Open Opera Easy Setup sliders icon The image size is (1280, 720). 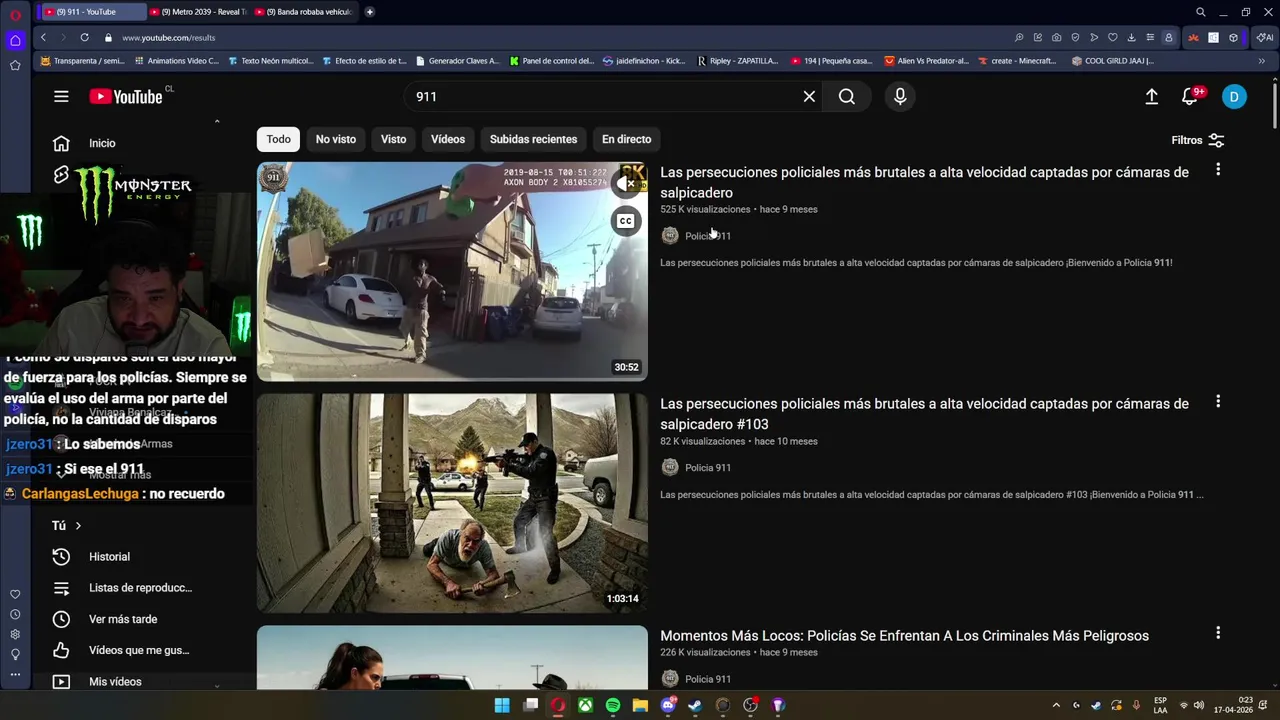(x=1150, y=37)
